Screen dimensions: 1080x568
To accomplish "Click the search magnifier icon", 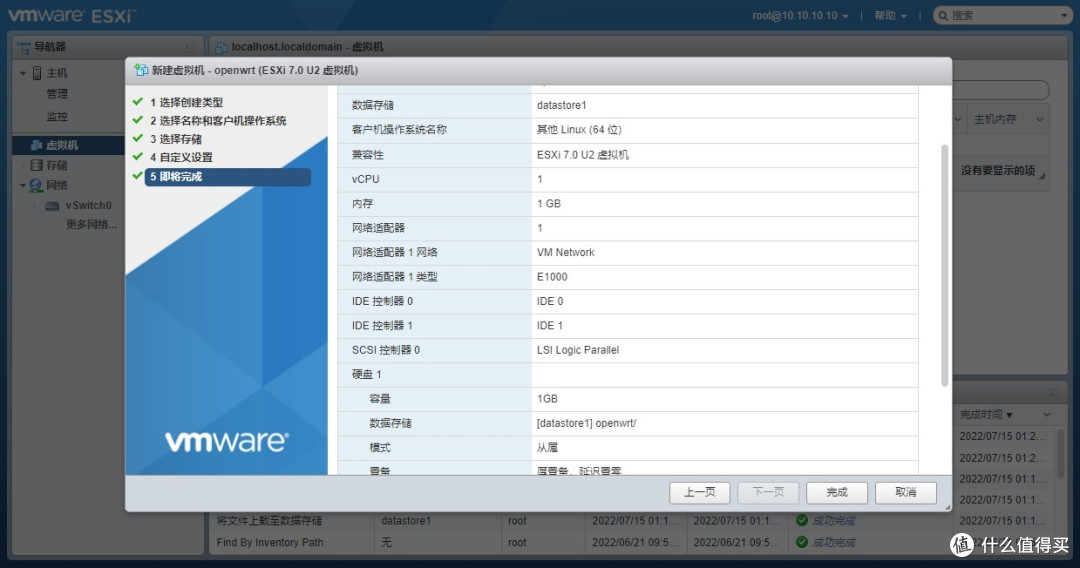I will [x=942, y=16].
